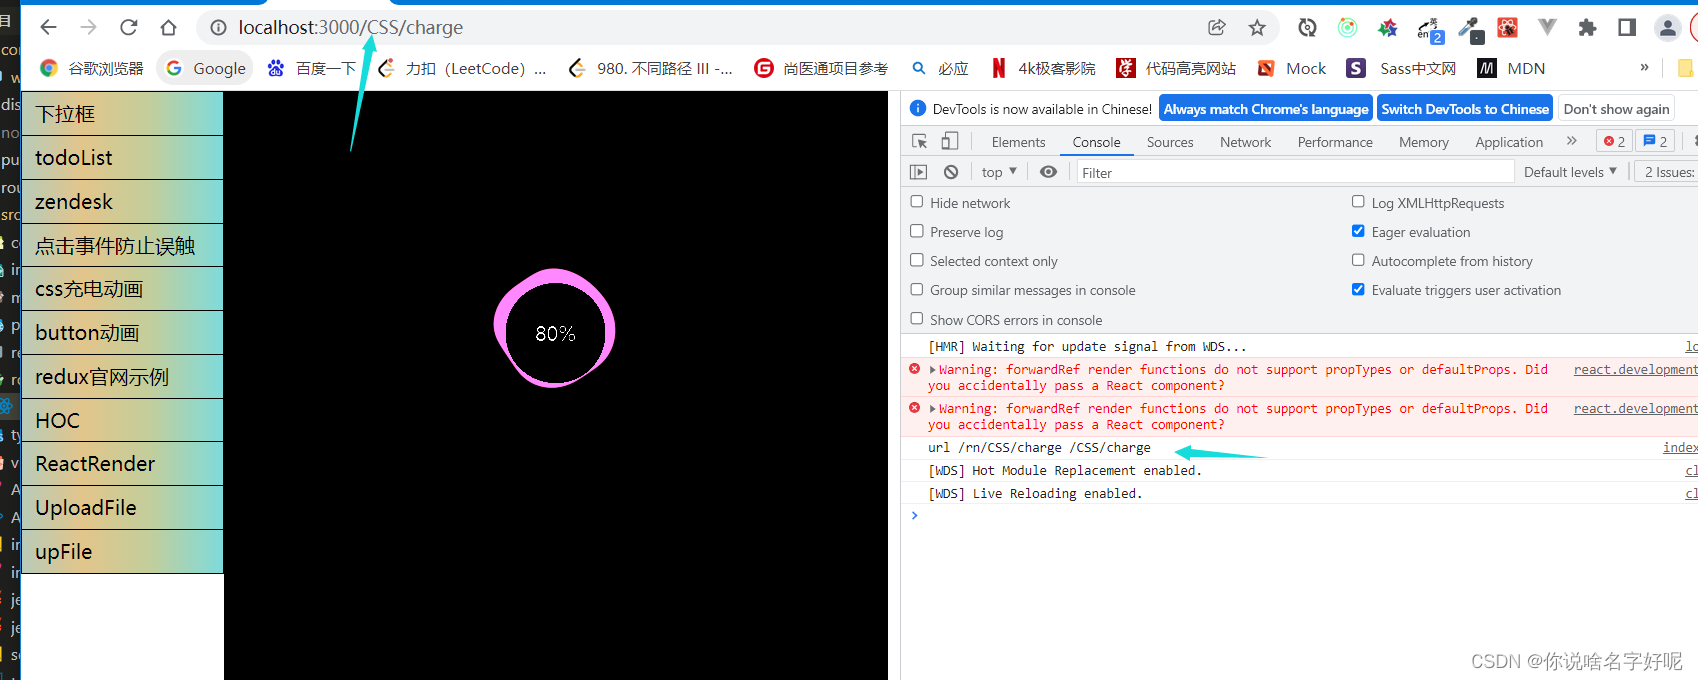Enable Selected context only checkbox
Viewport: 1698px width, 680px height.
click(x=917, y=260)
